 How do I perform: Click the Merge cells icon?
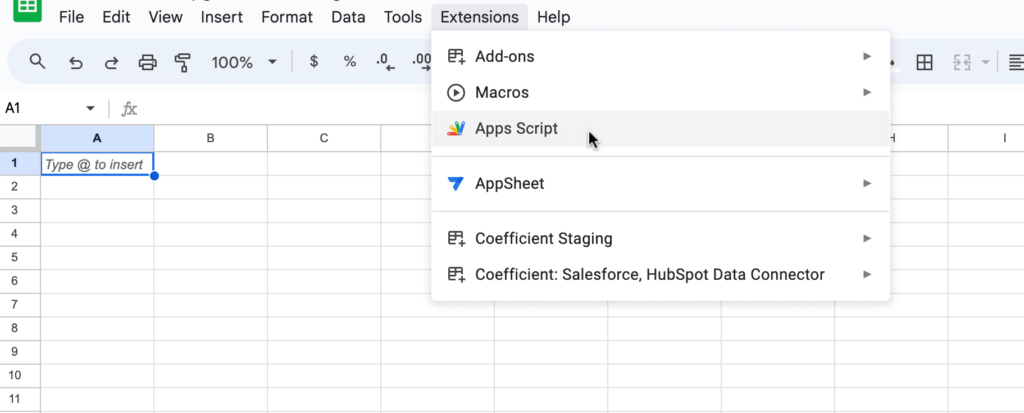coord(961,63)
